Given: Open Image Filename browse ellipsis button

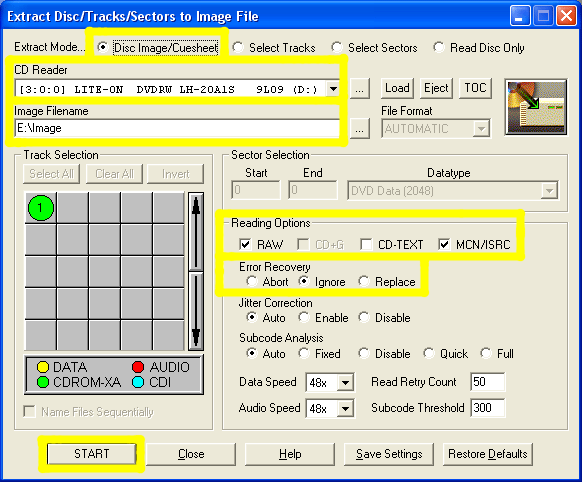Looking at the screenshot, I should click(359, 129).
